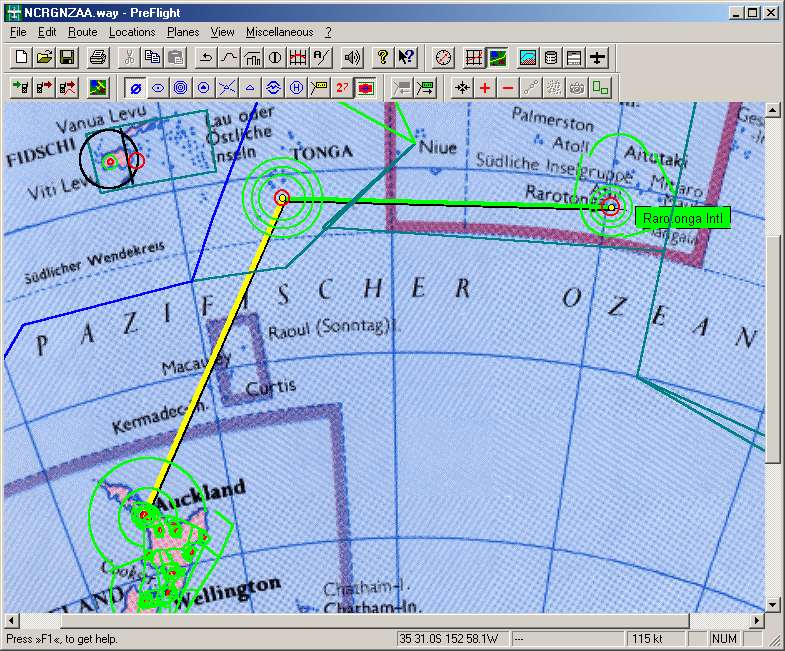Click the vertical scrollbar down arrow
785x651 pixels.
pyautogui.click(x=772, y=605)
